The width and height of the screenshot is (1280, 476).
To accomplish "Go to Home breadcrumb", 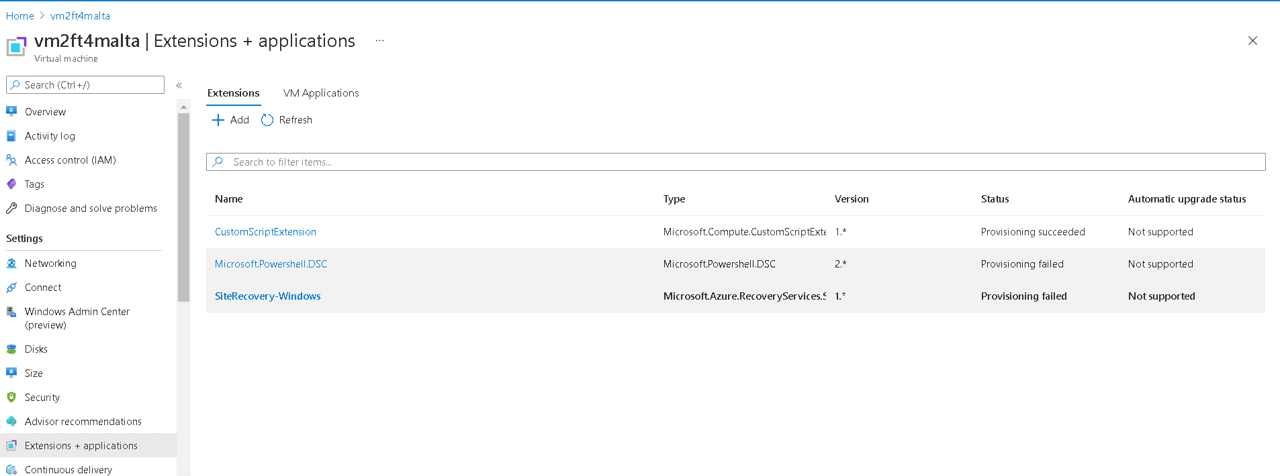I will [x=19, y=16].
